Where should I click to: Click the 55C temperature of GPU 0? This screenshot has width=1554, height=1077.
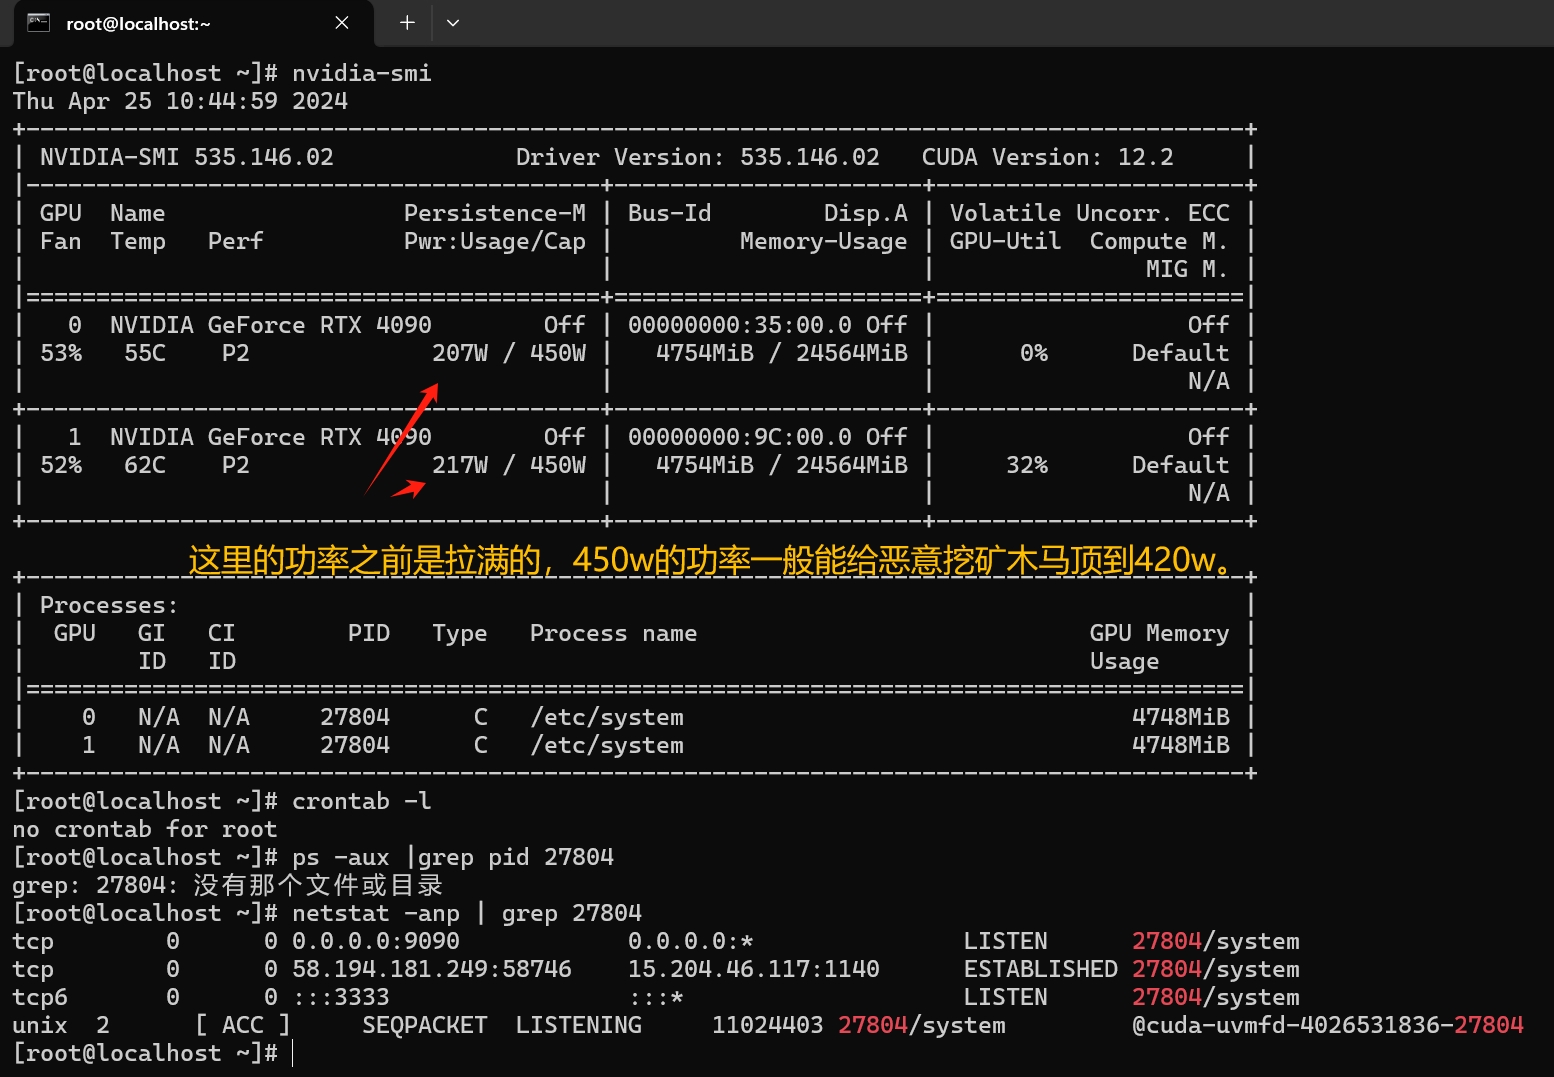tap(145, 353)
